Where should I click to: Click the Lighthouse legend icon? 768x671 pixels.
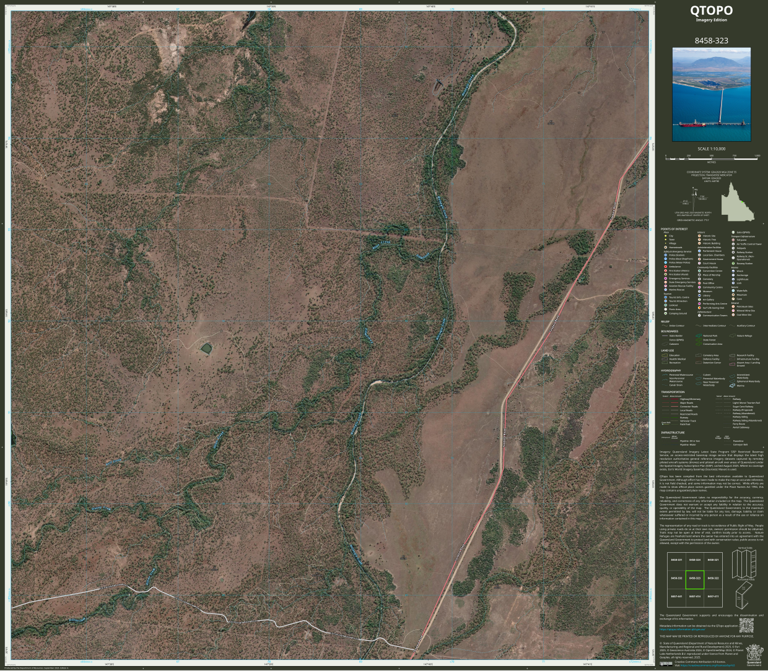[733, 279]
